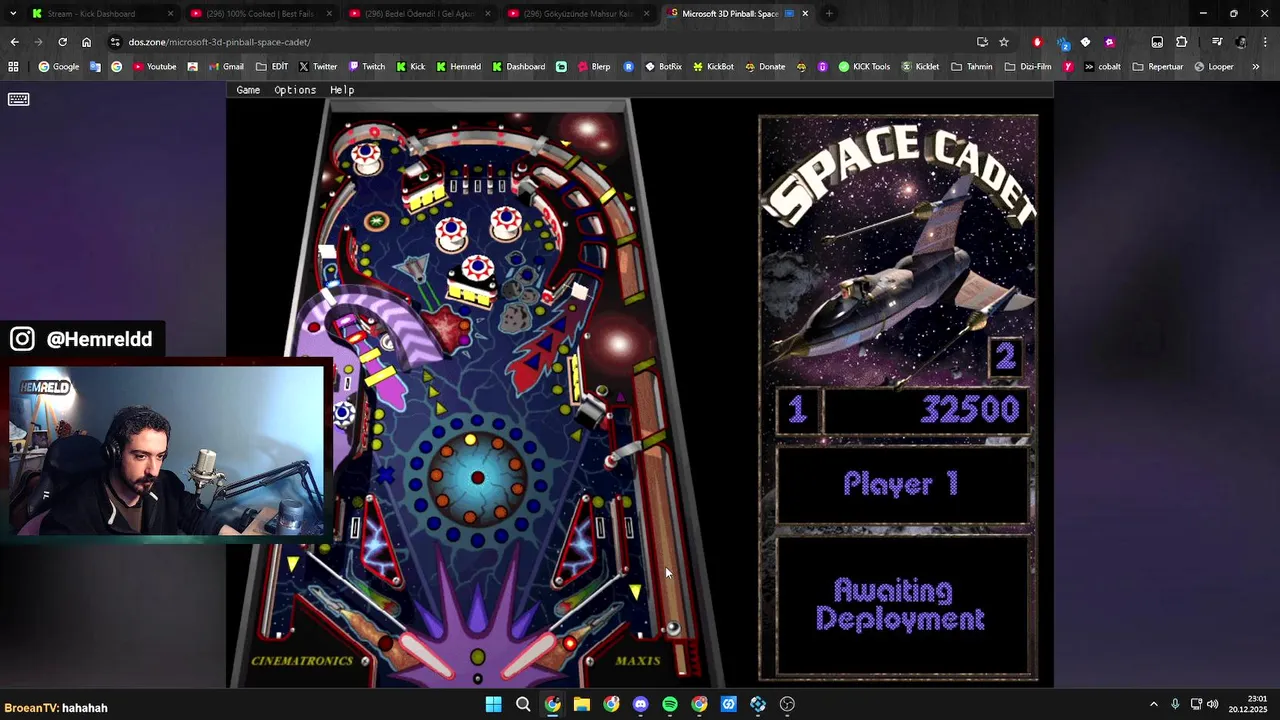
Task: Open the KickBot bookmark
Action: [x=712, y=67]
